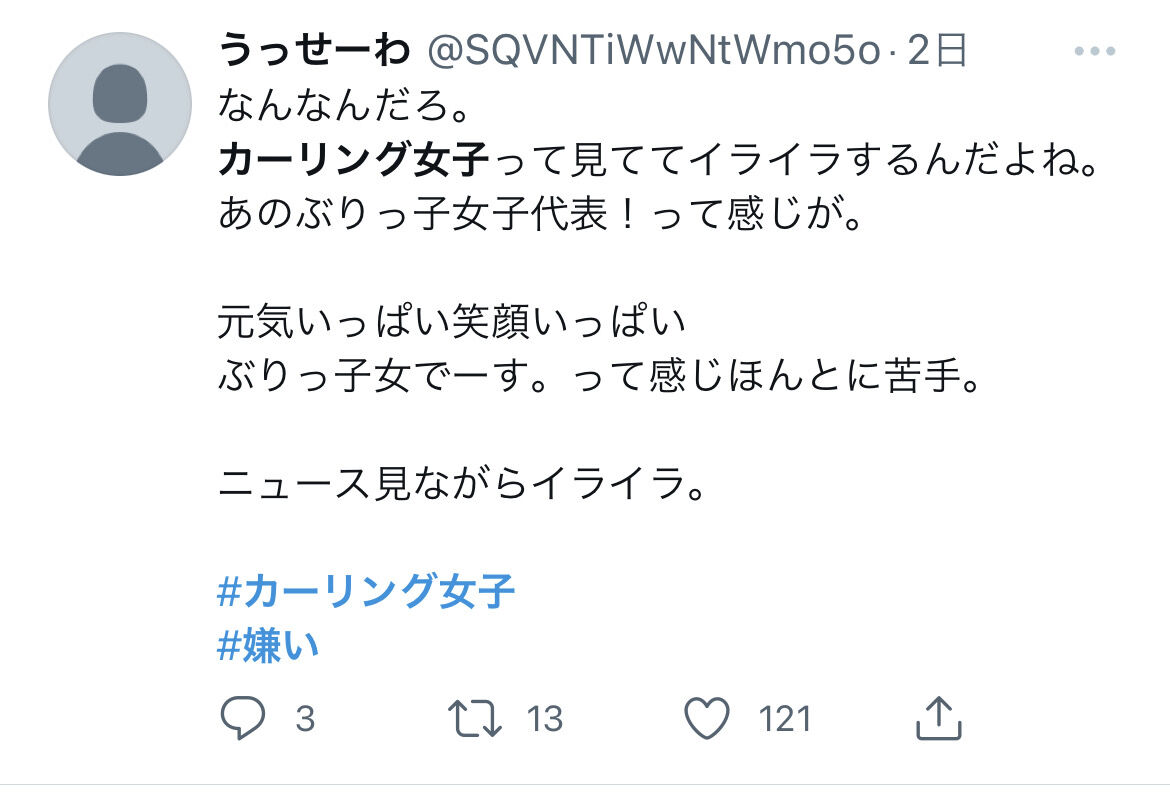
Task: Open the default gray profile avatar
Action: point(120,104)
